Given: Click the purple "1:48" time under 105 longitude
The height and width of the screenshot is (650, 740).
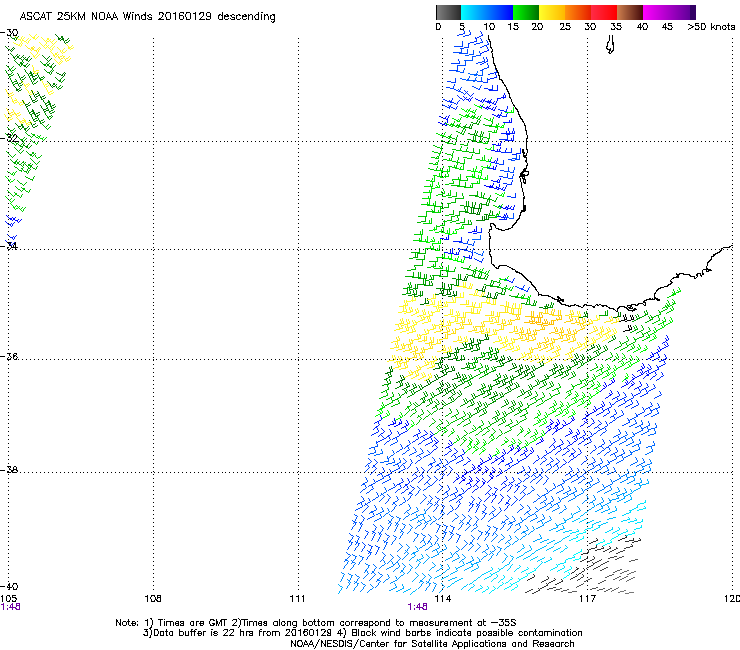Looking at the screenshot, I should 10,607.
